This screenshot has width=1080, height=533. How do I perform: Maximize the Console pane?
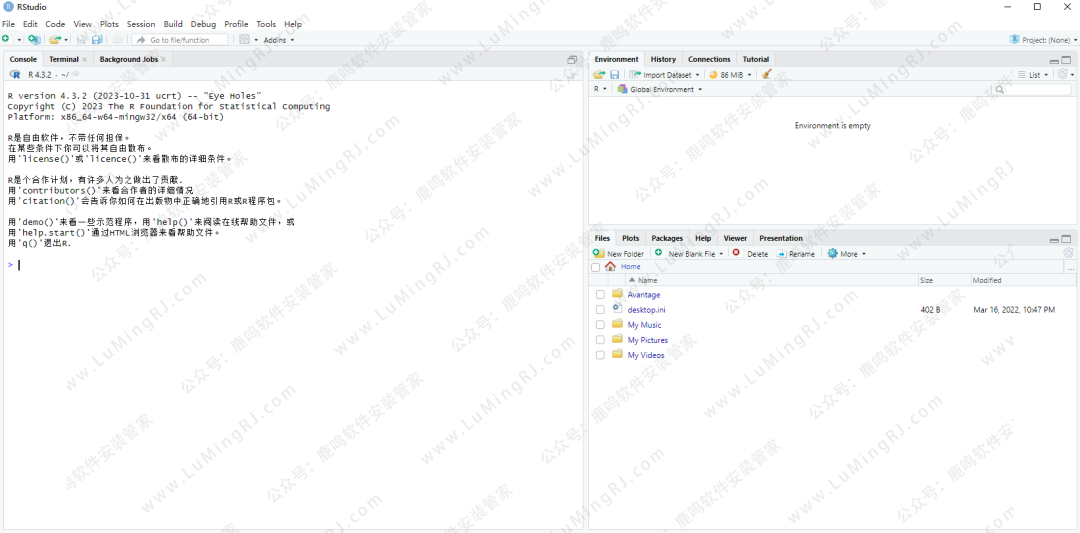(572, 60)
